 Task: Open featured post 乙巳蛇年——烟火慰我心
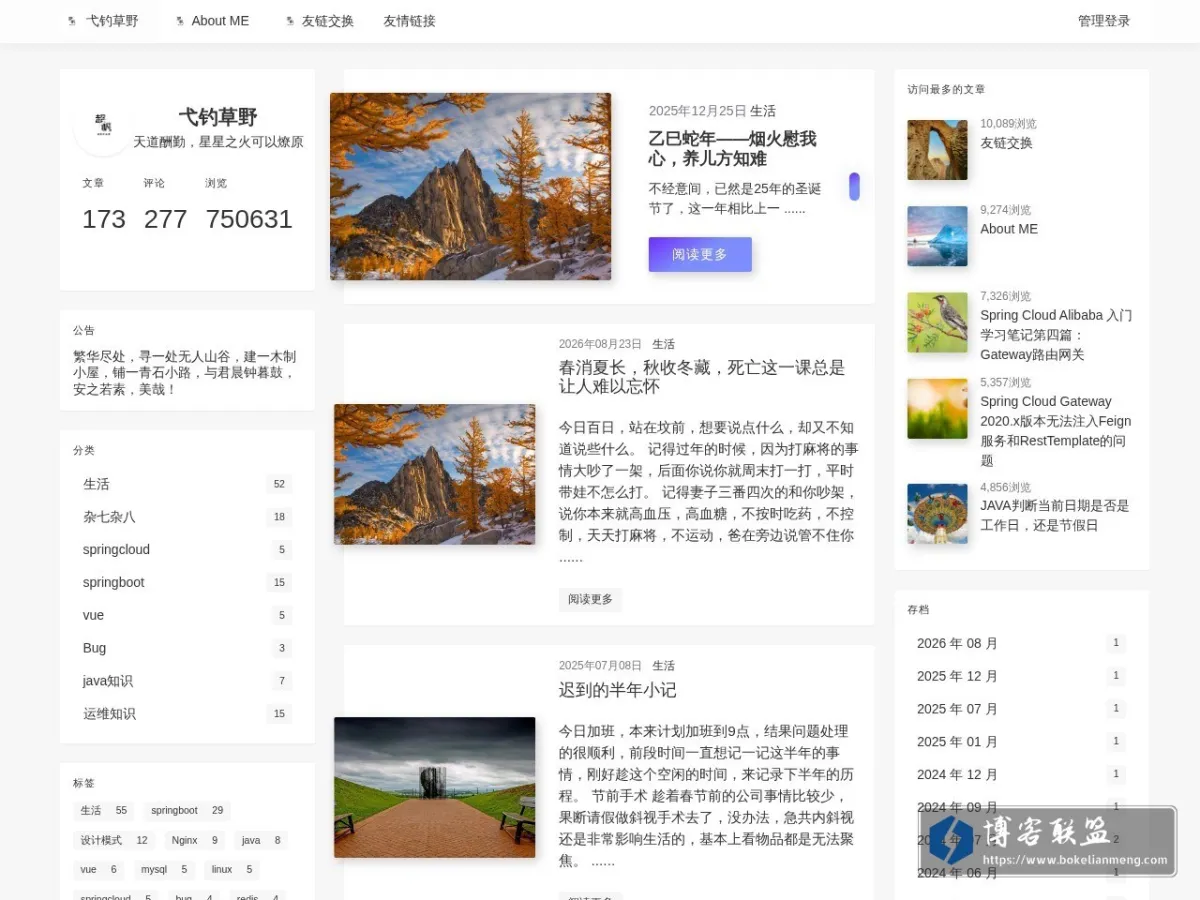(x=732, y=149)
